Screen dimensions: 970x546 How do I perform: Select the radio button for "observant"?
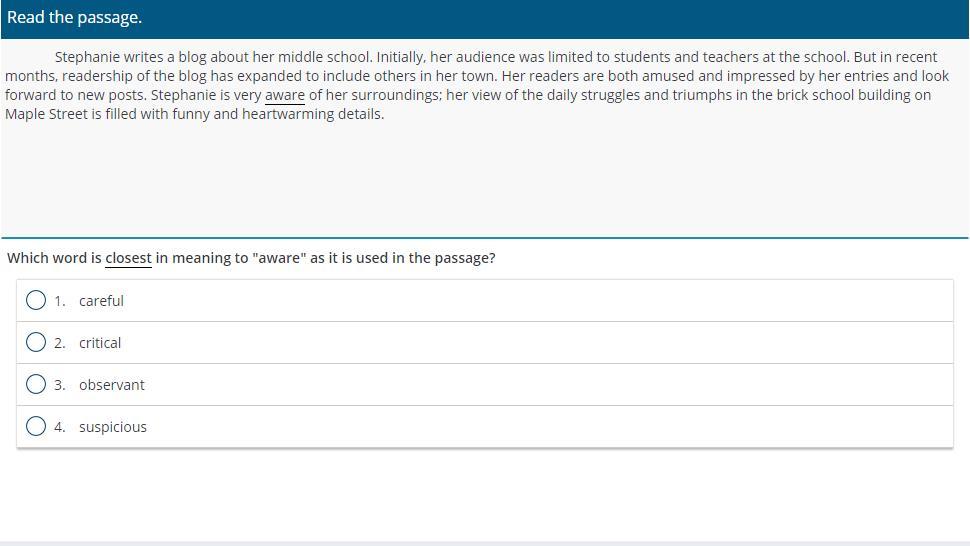[x=36, y=385]
